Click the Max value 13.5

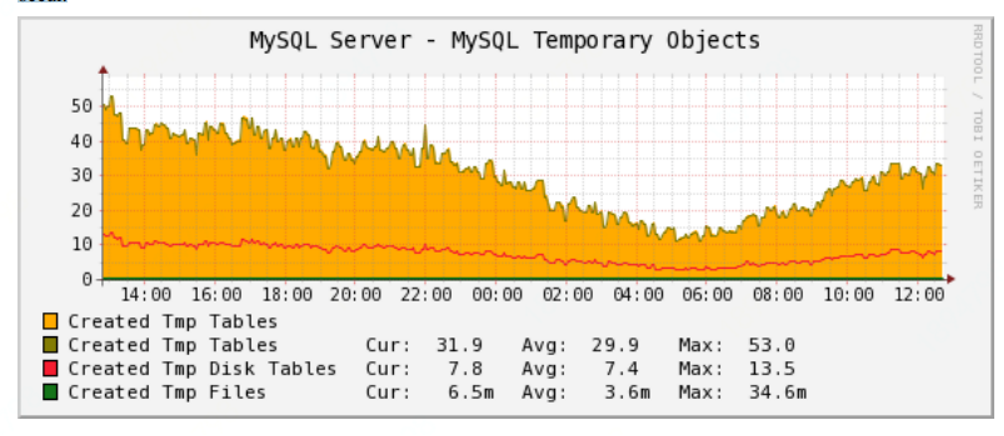(x=772, y=369)
